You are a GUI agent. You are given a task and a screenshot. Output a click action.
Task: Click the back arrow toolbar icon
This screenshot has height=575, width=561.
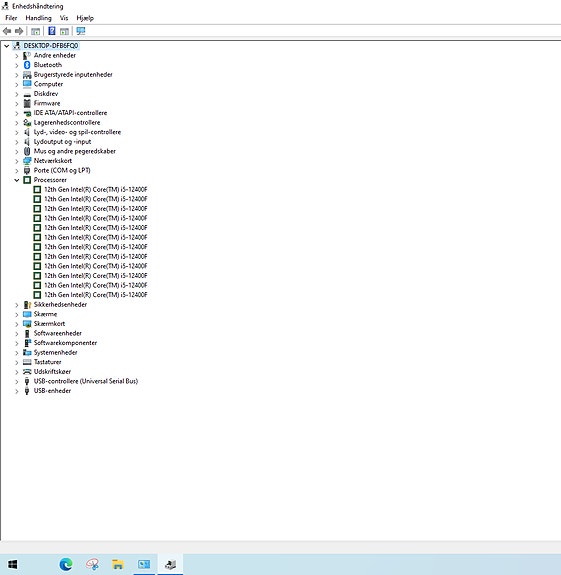click(x=7, y=31)
